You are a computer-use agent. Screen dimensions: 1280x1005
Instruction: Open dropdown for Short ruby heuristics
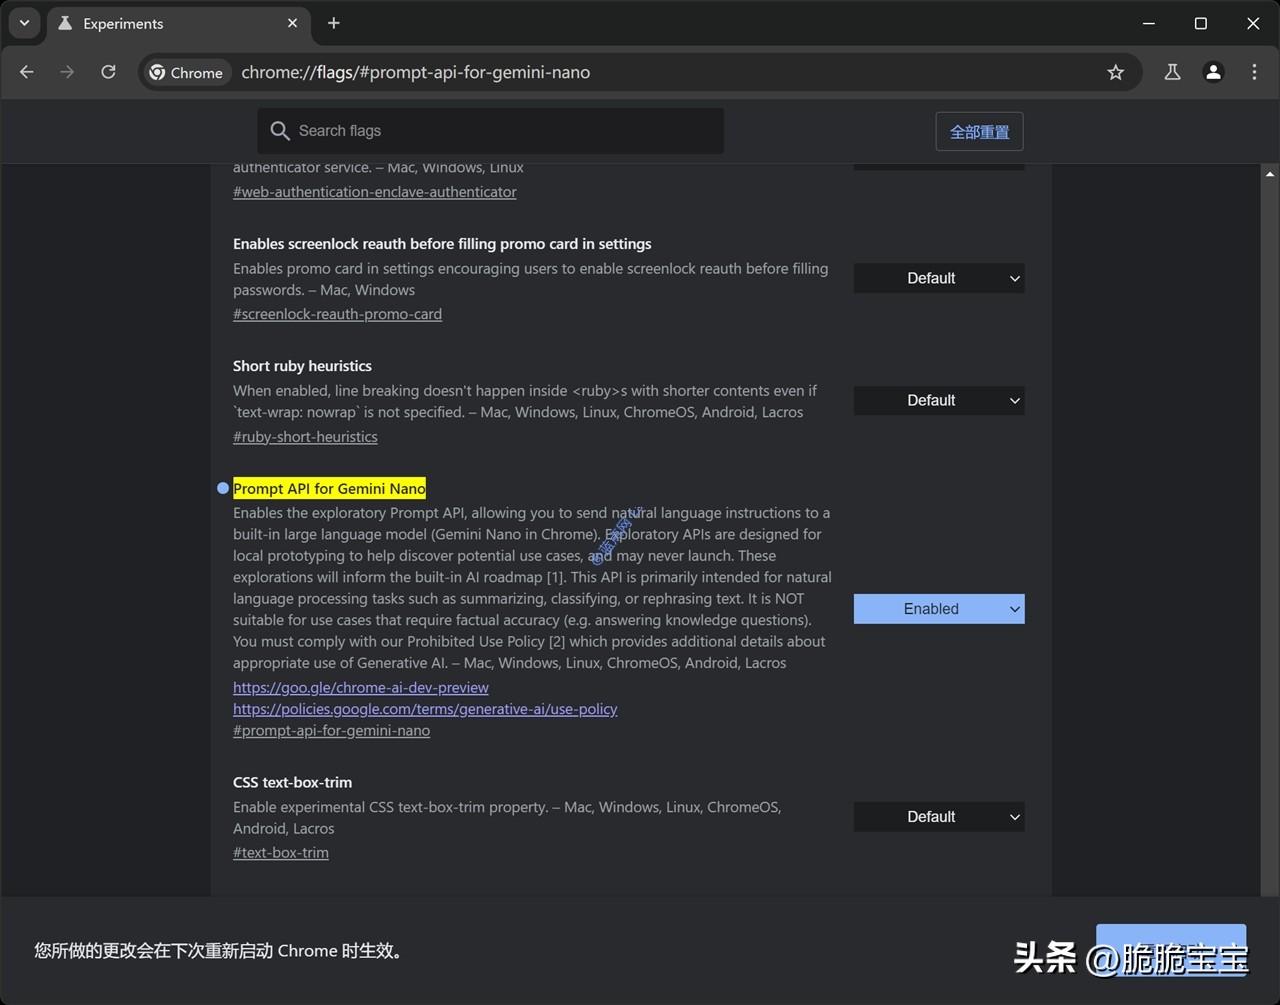click(x=938, y=400)
